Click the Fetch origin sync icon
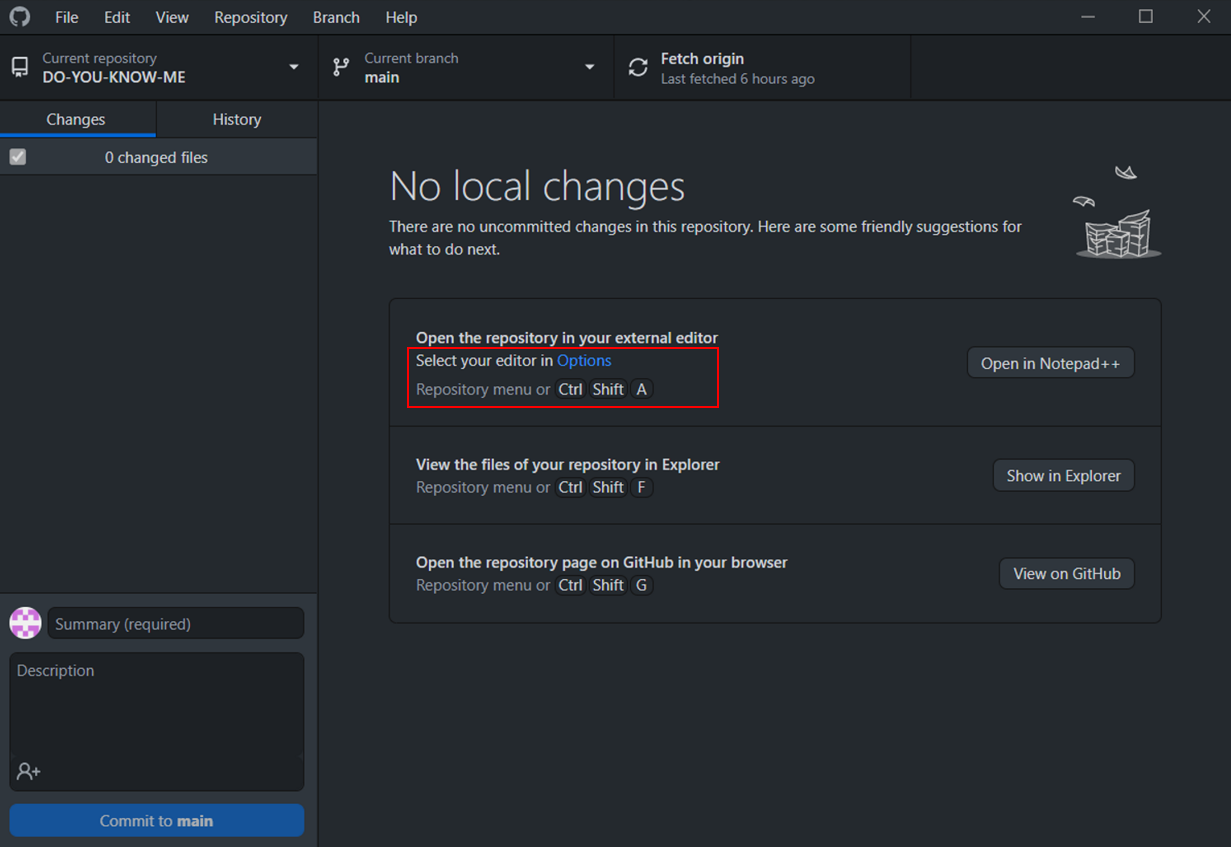This screenshot has height=847, width=1231. [x=638, y=68]
